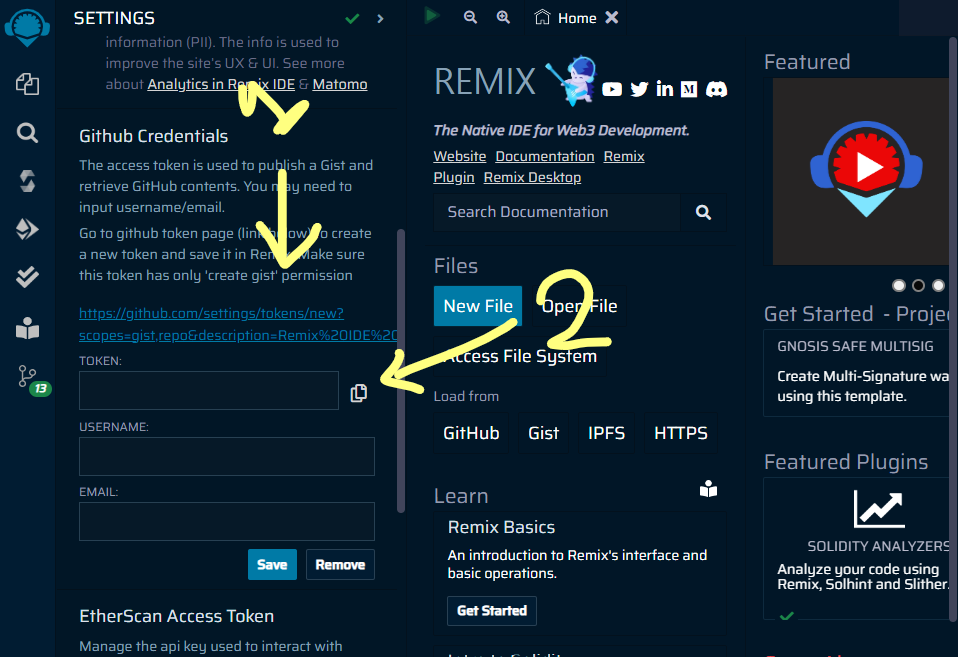
Task: Create a New File
Action: [x=478, y=306]
